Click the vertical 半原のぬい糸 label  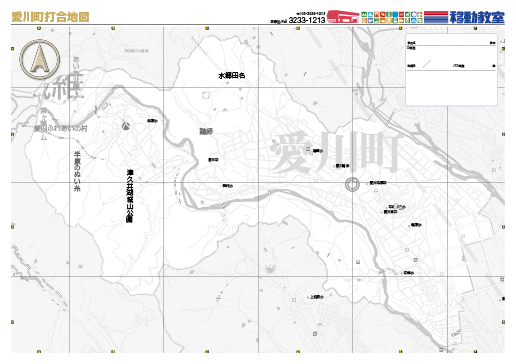tap(77, 172)
